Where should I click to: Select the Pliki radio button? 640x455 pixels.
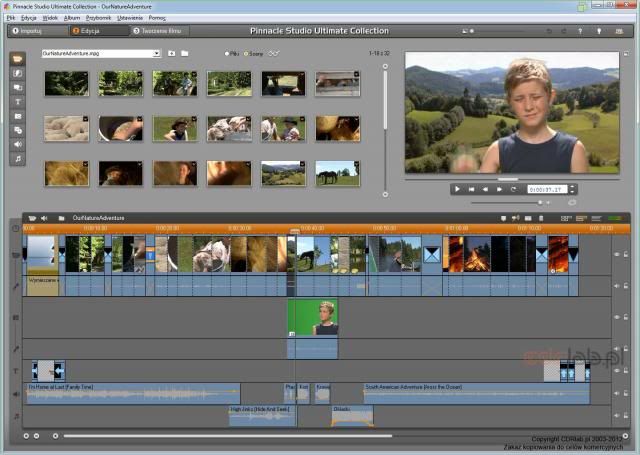pos(227,53)
